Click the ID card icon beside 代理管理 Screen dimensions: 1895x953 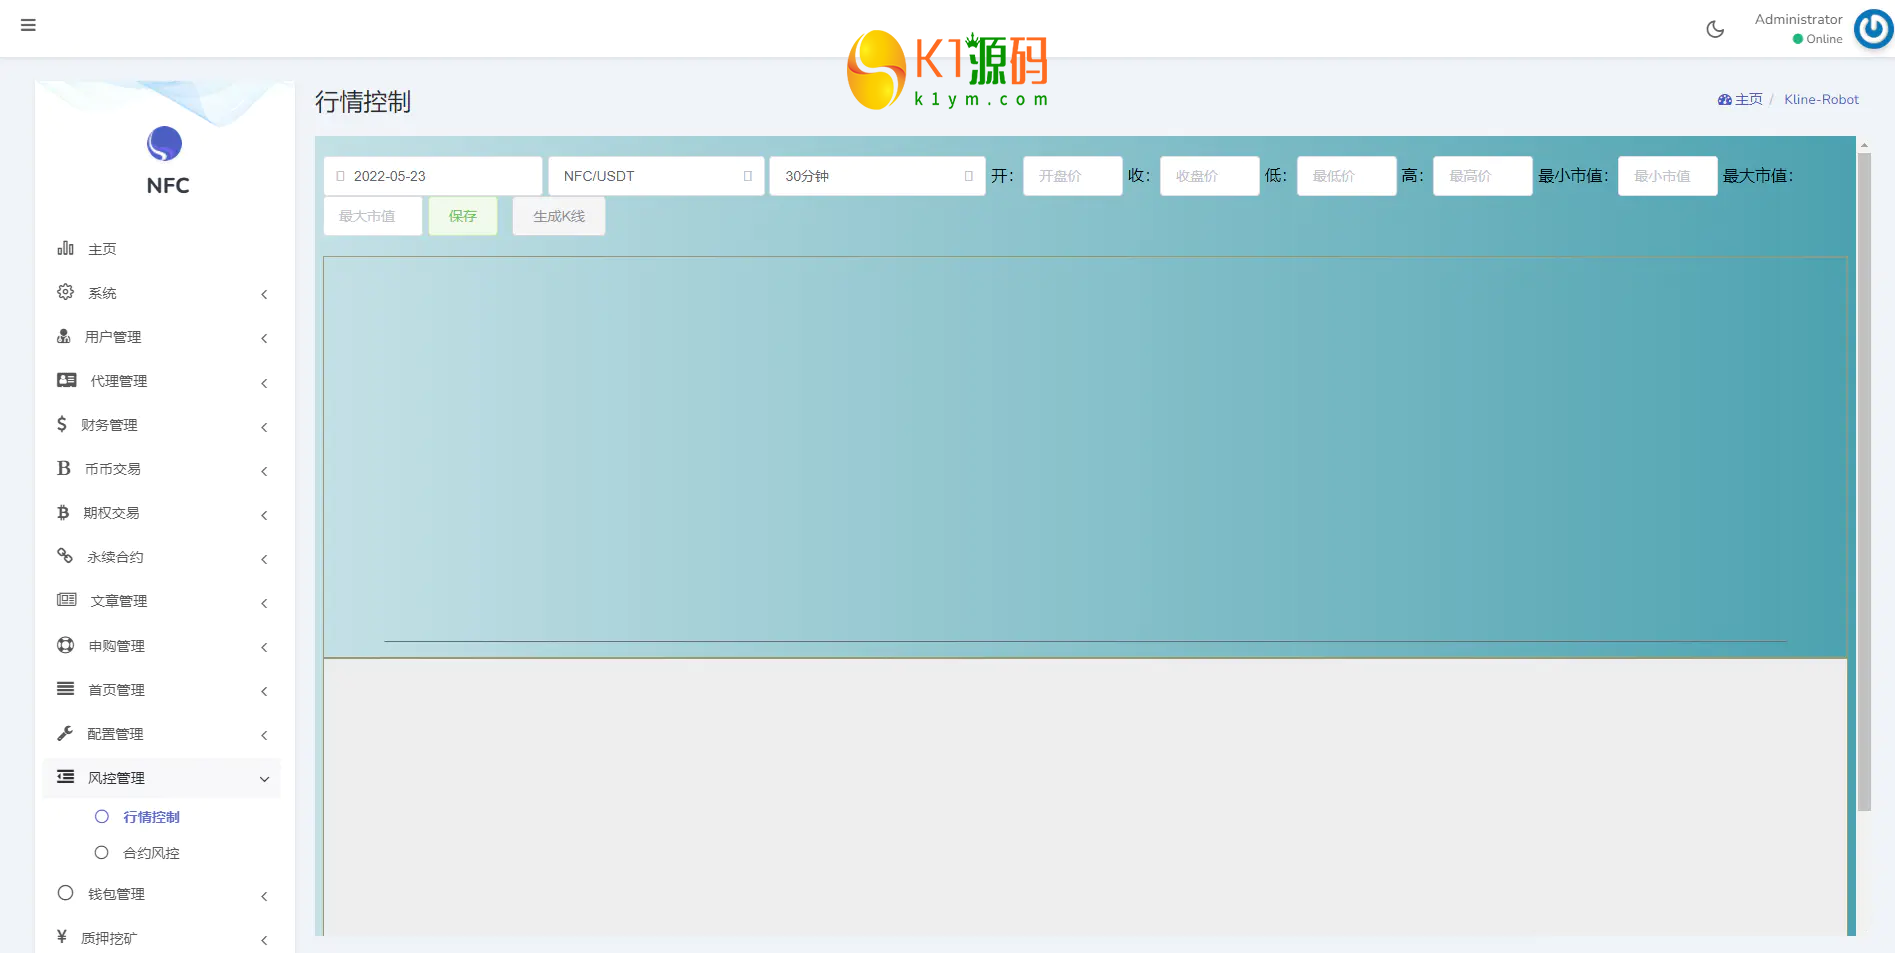coord(67,380)
